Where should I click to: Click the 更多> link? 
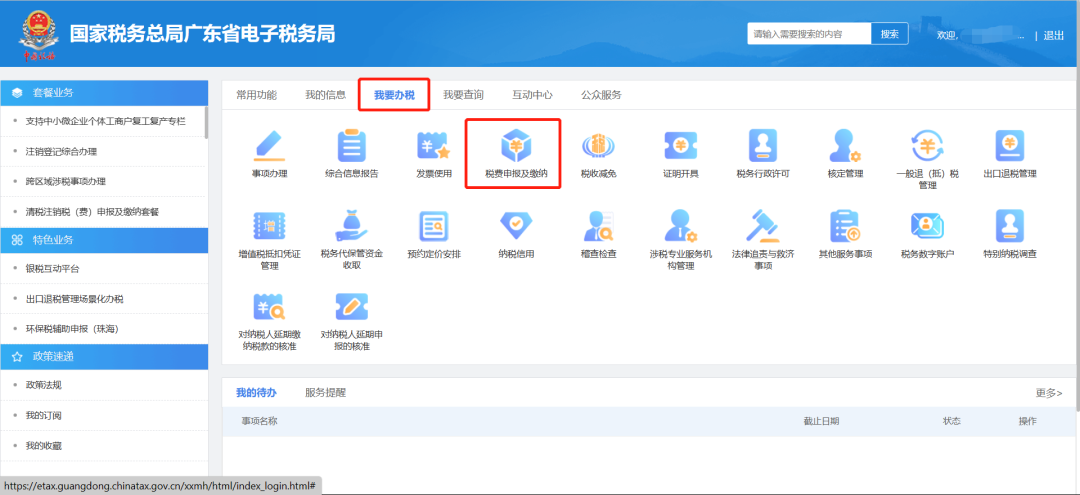click(x=1049, y=393)
